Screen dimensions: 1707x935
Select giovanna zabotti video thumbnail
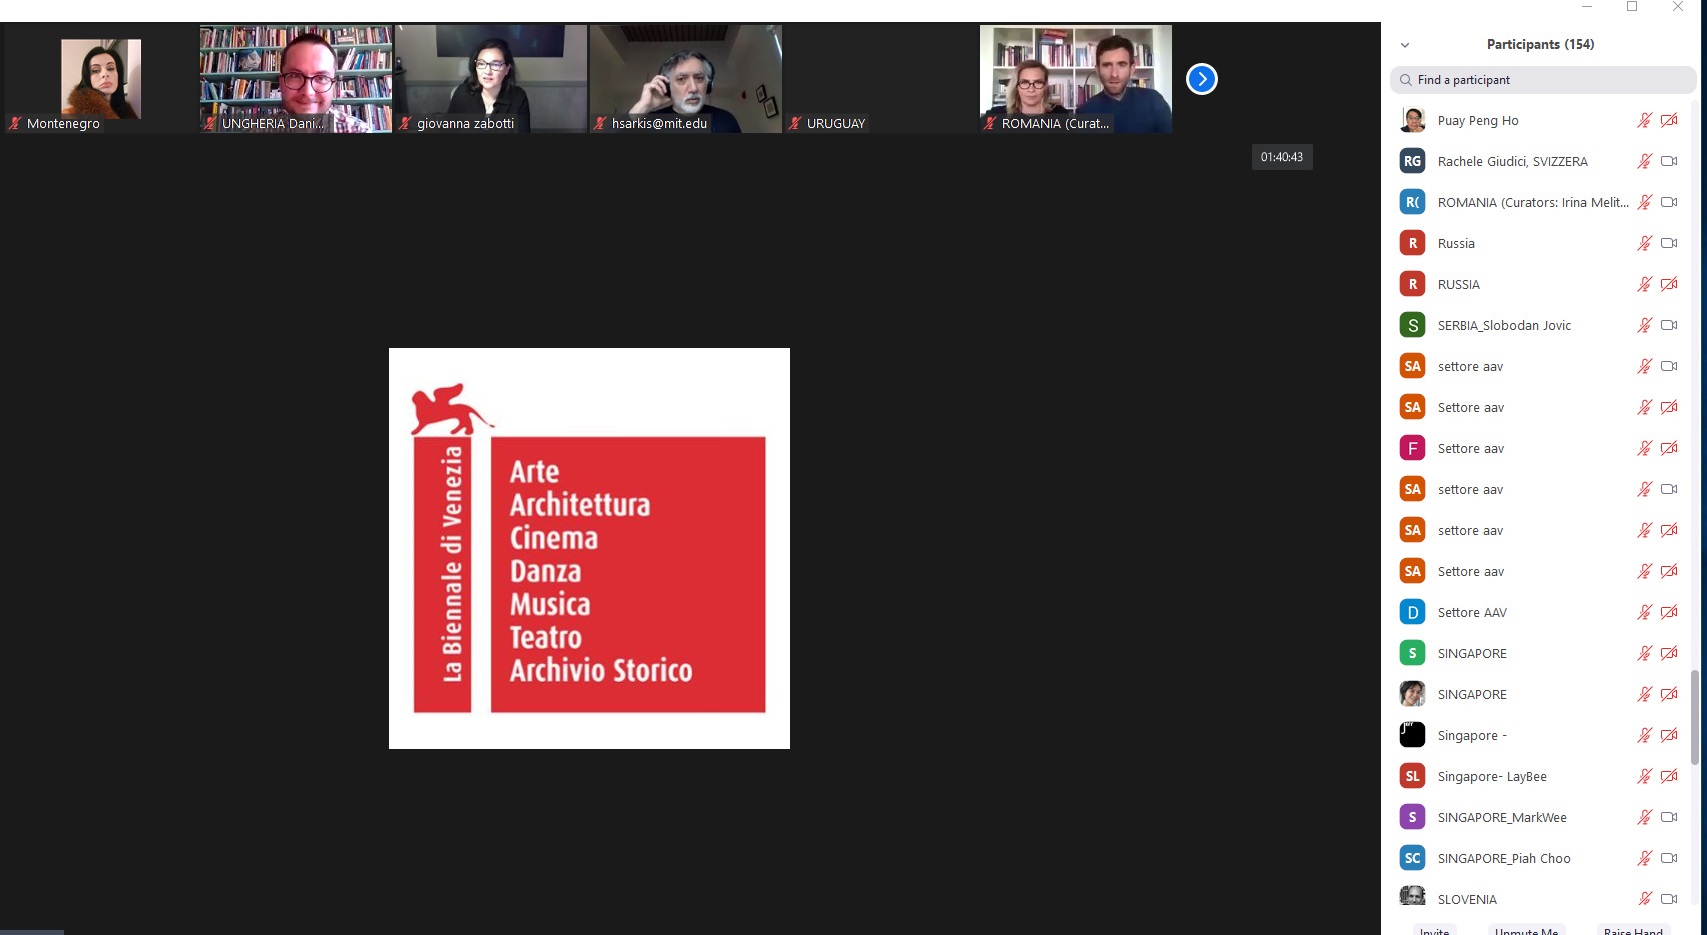point(490,79)
